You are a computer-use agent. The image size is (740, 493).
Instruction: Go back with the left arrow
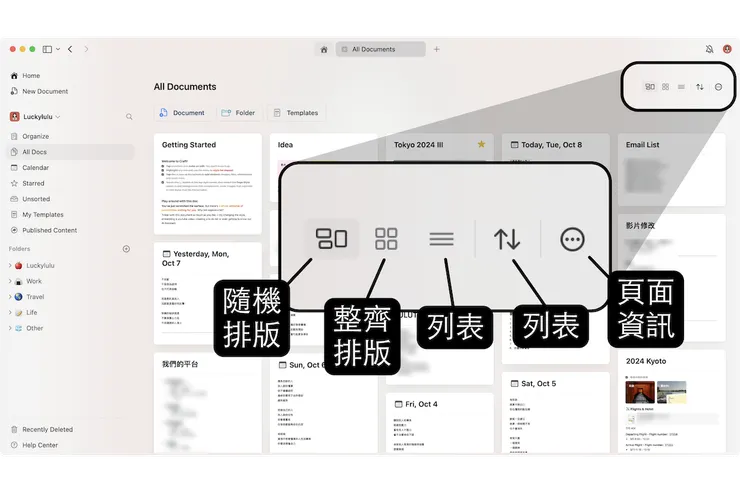[70, 49]
